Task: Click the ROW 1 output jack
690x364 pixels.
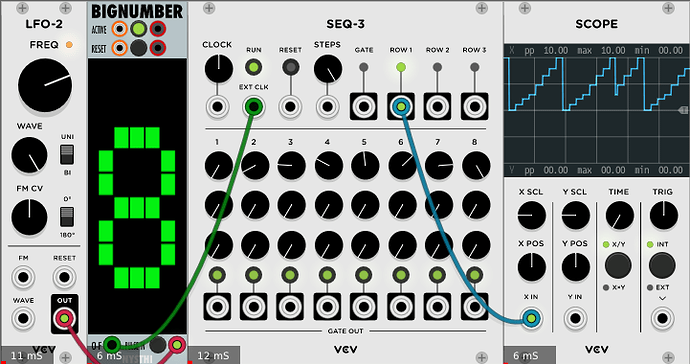Action: tap(400, 107)
